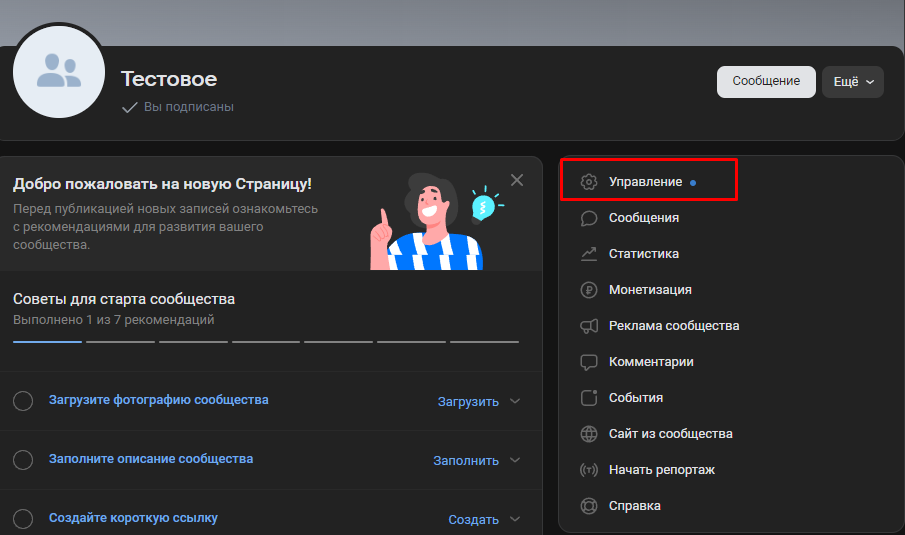Expand the chevron next to Создать

(x=515, y=519)
